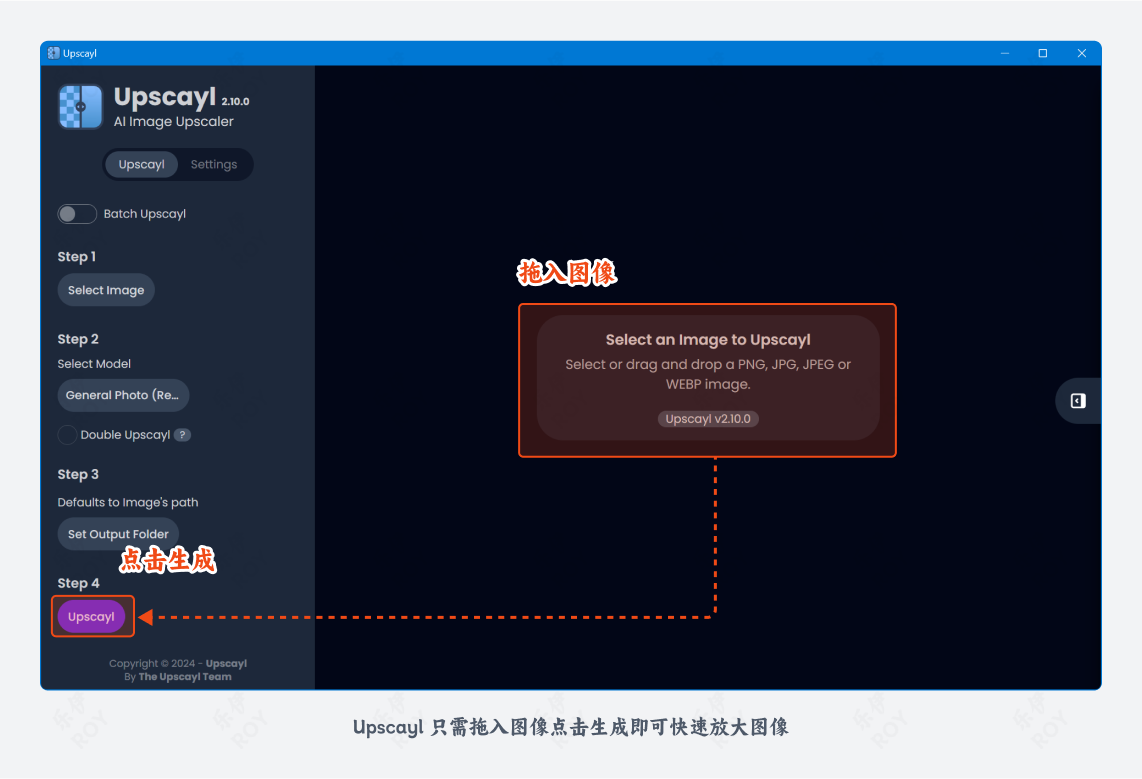Click the blue app icon above AI Image Upscaler
1142x779 pixels.
80,107
